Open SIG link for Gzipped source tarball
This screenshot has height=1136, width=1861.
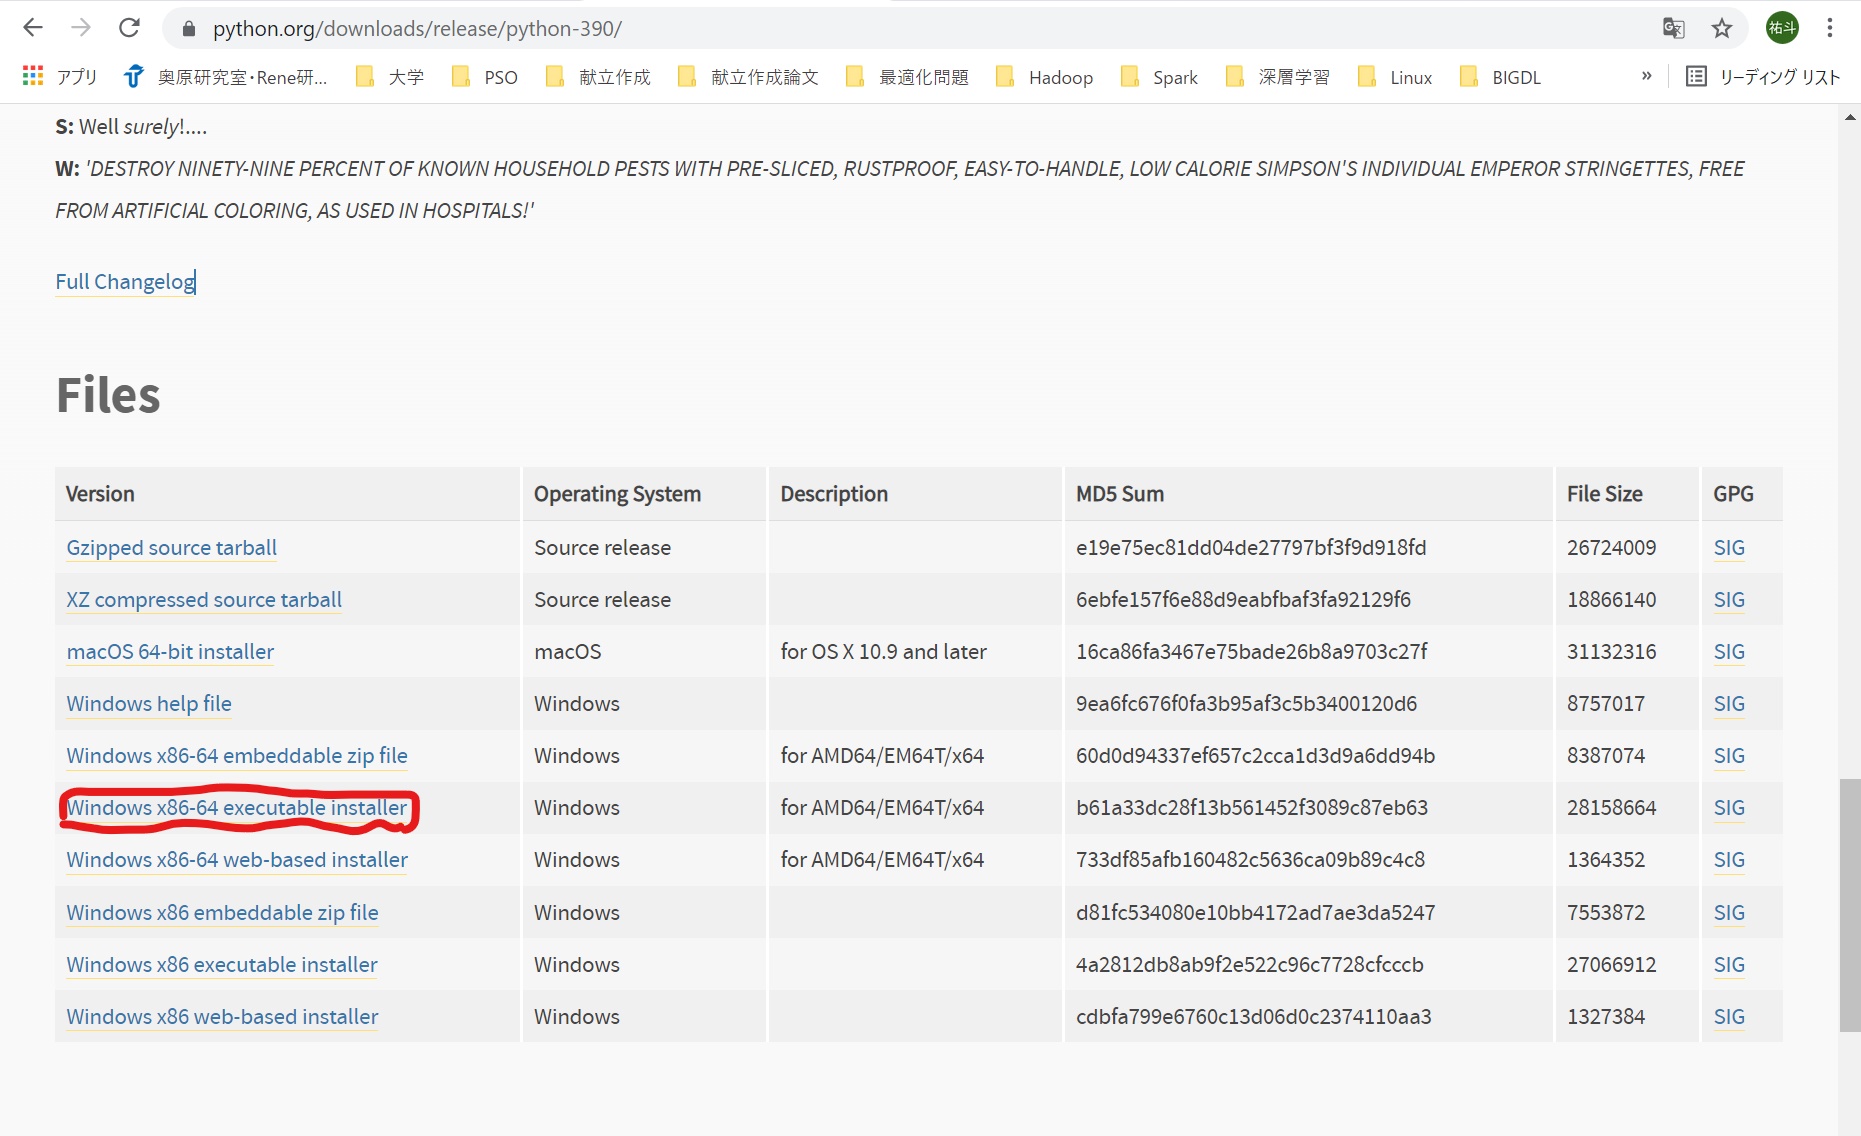[1728, 548]
